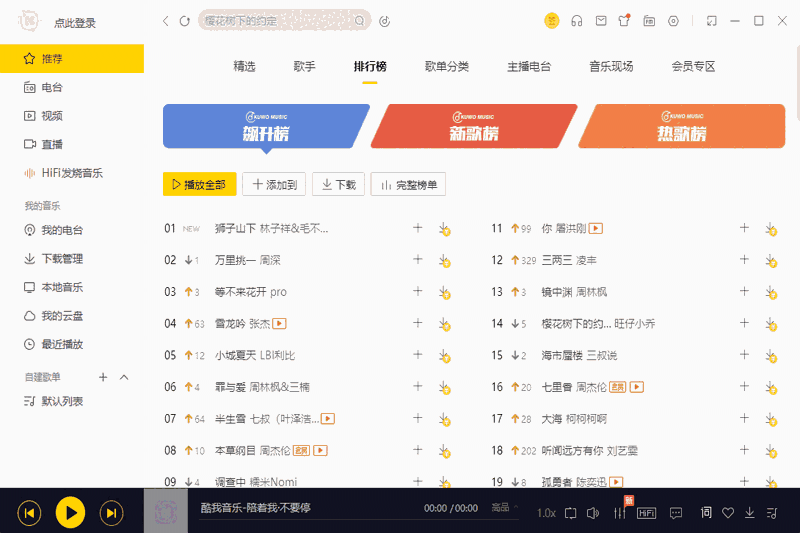
Task: Switch to the 歌手 tab
Action: pyautogui.click(x=305, y=66)
